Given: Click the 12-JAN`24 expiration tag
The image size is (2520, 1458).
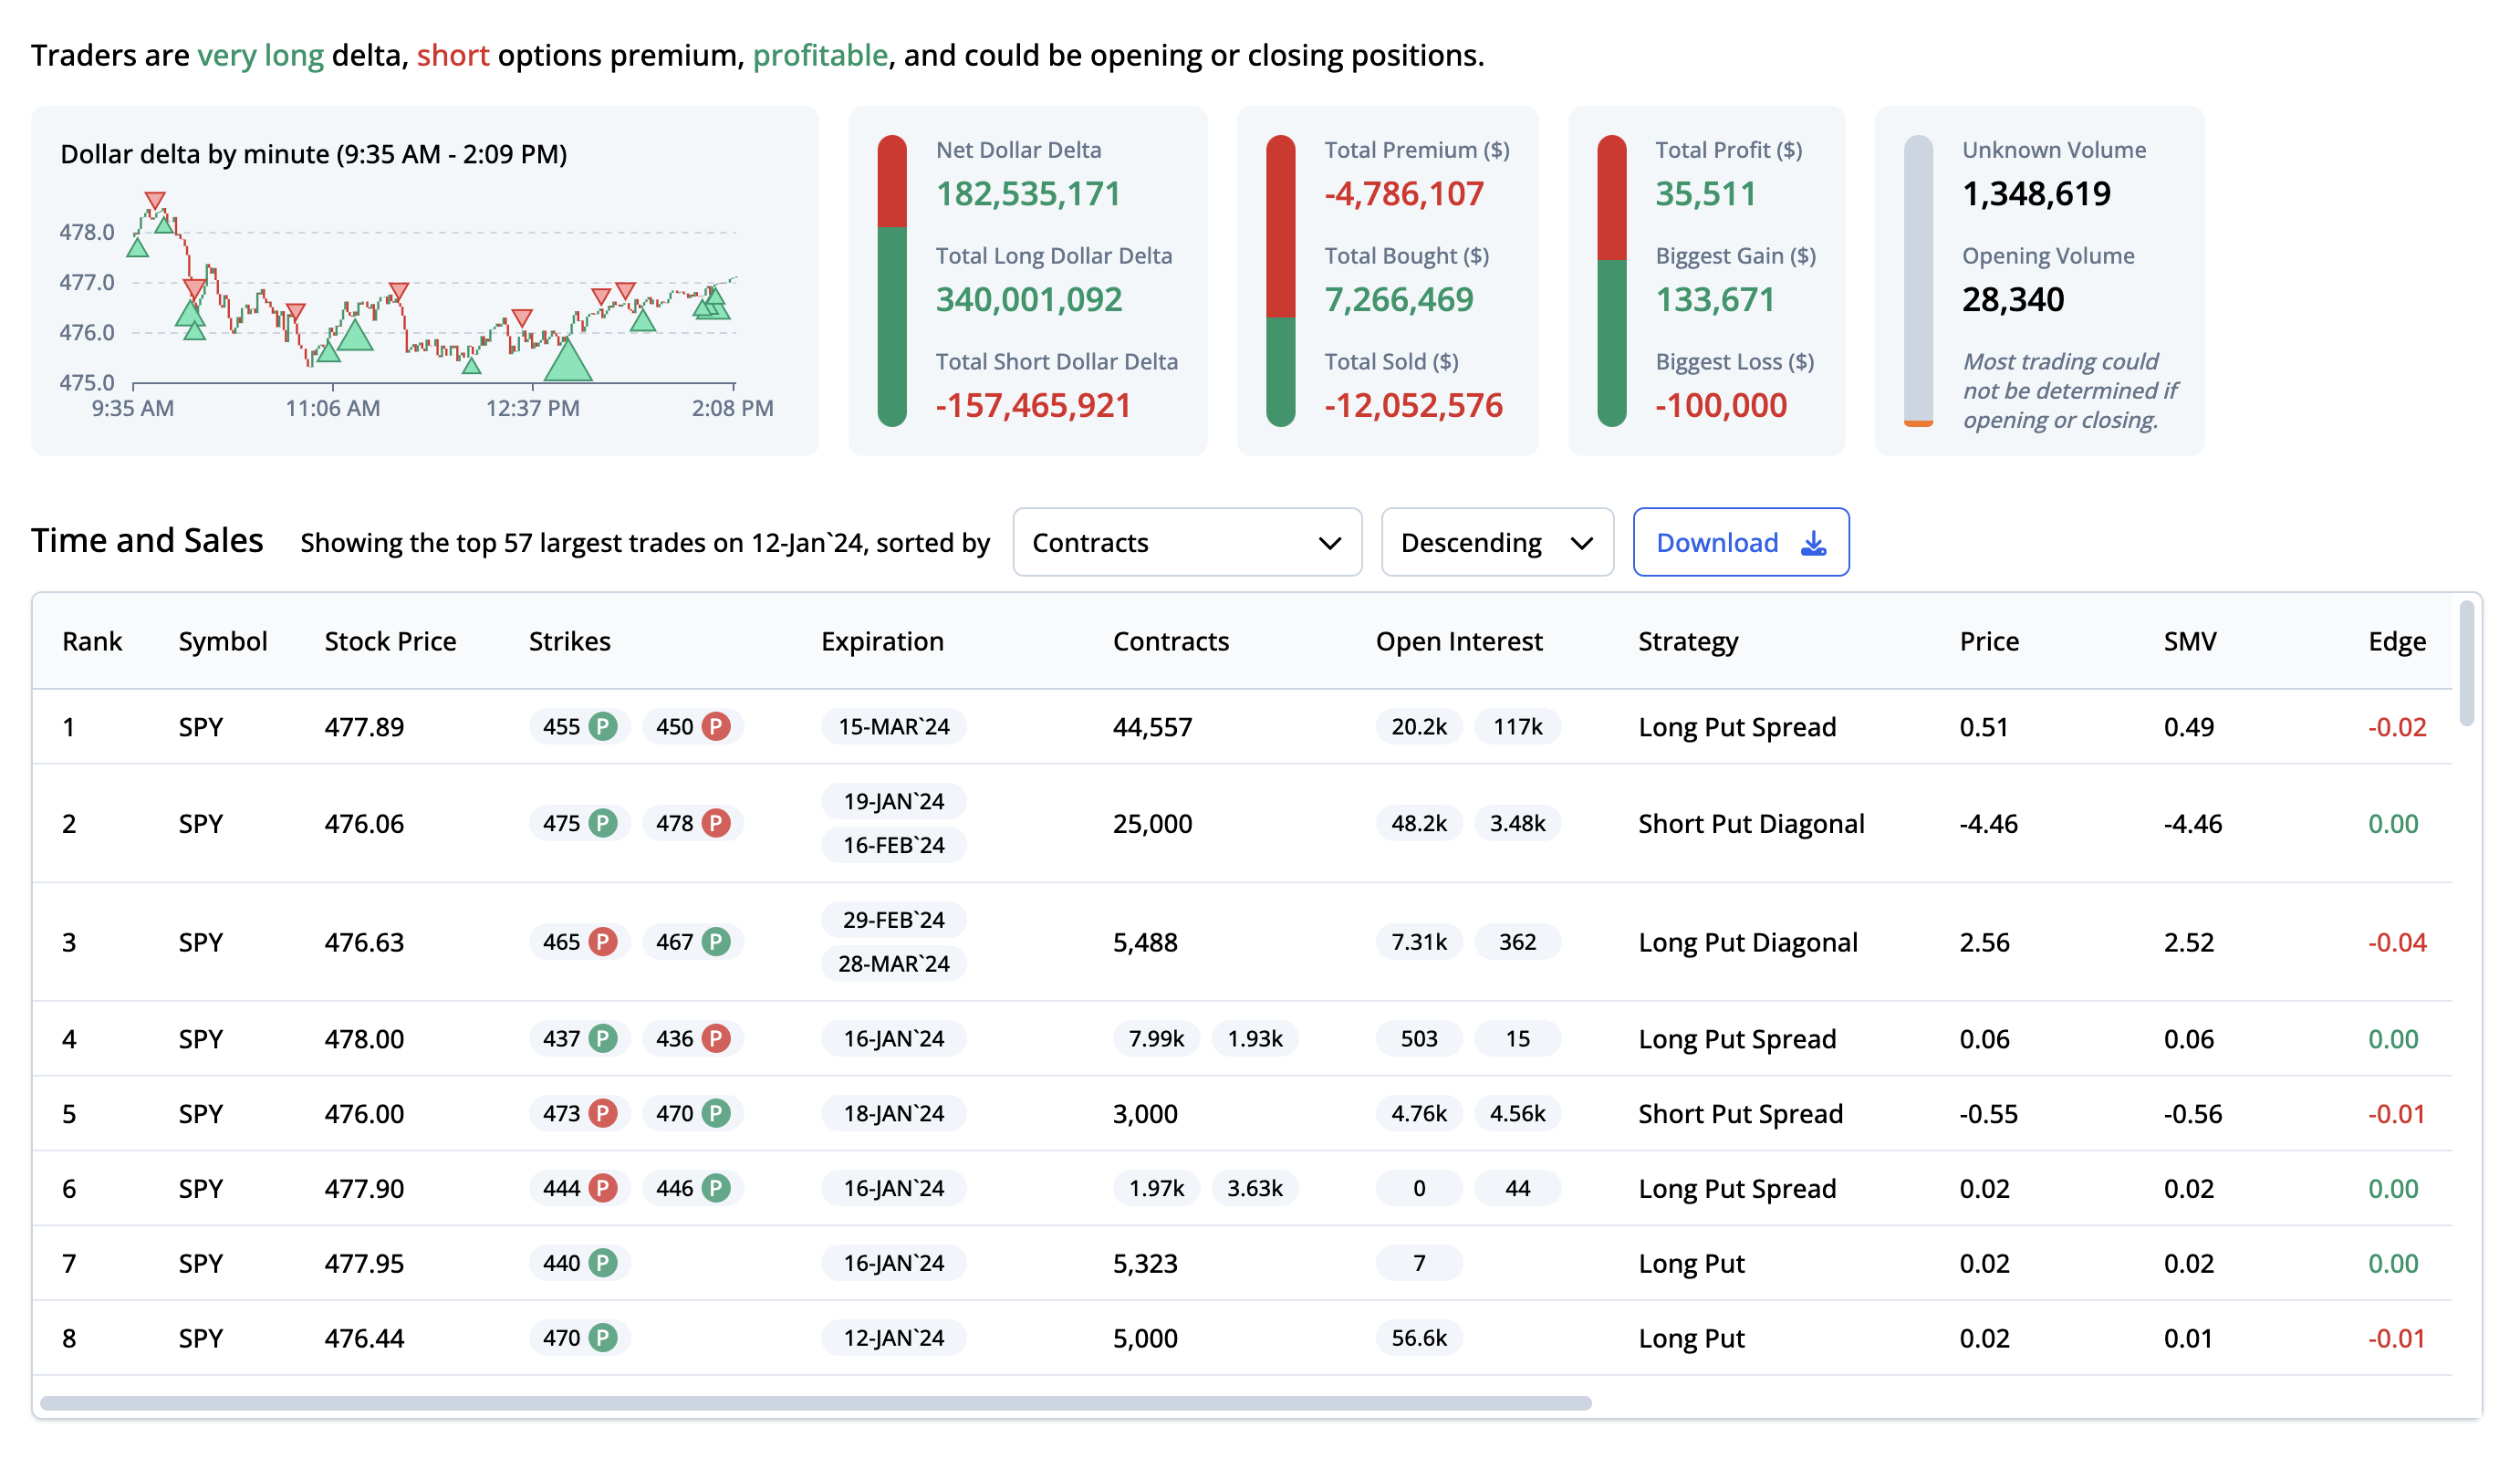Looking at the screenshot, I should coord(894,1337).
